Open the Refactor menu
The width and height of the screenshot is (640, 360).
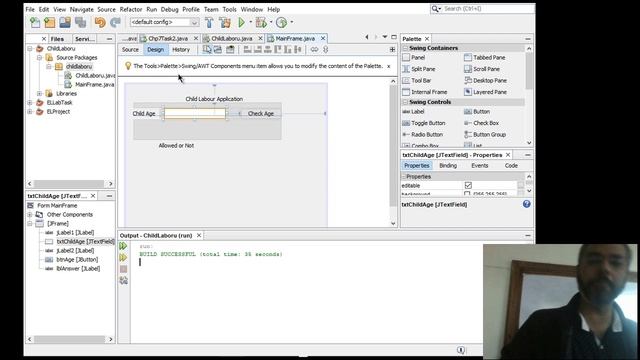(x=131, y=9)
